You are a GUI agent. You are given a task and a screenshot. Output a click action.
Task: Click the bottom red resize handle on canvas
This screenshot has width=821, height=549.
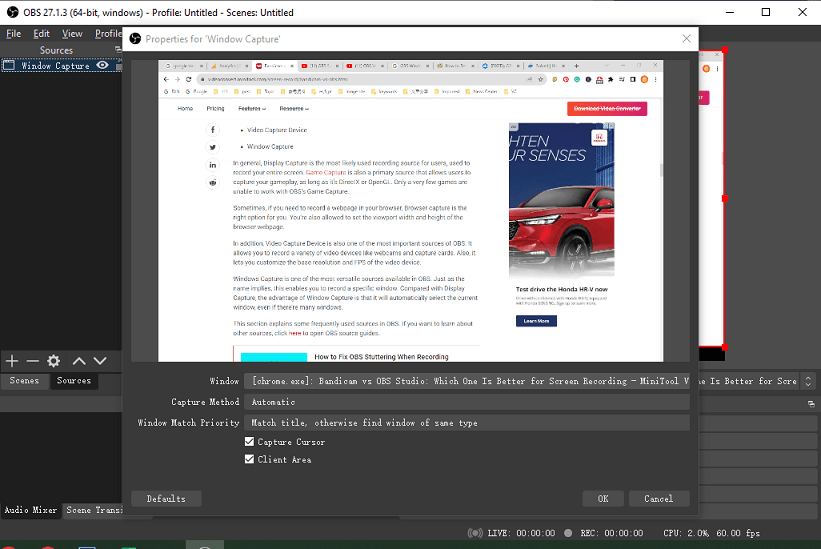click(725, 347)
